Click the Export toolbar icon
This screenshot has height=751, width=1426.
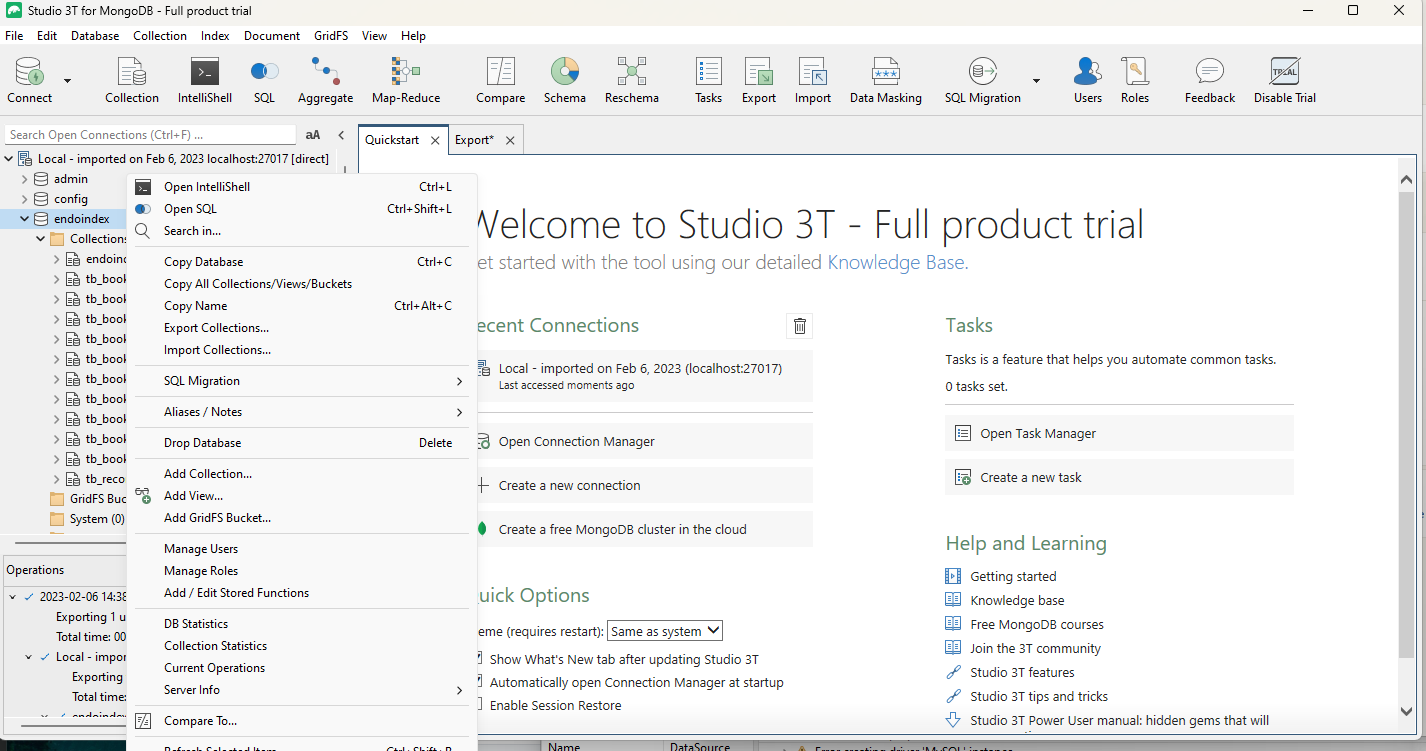(x=759, y=79)
